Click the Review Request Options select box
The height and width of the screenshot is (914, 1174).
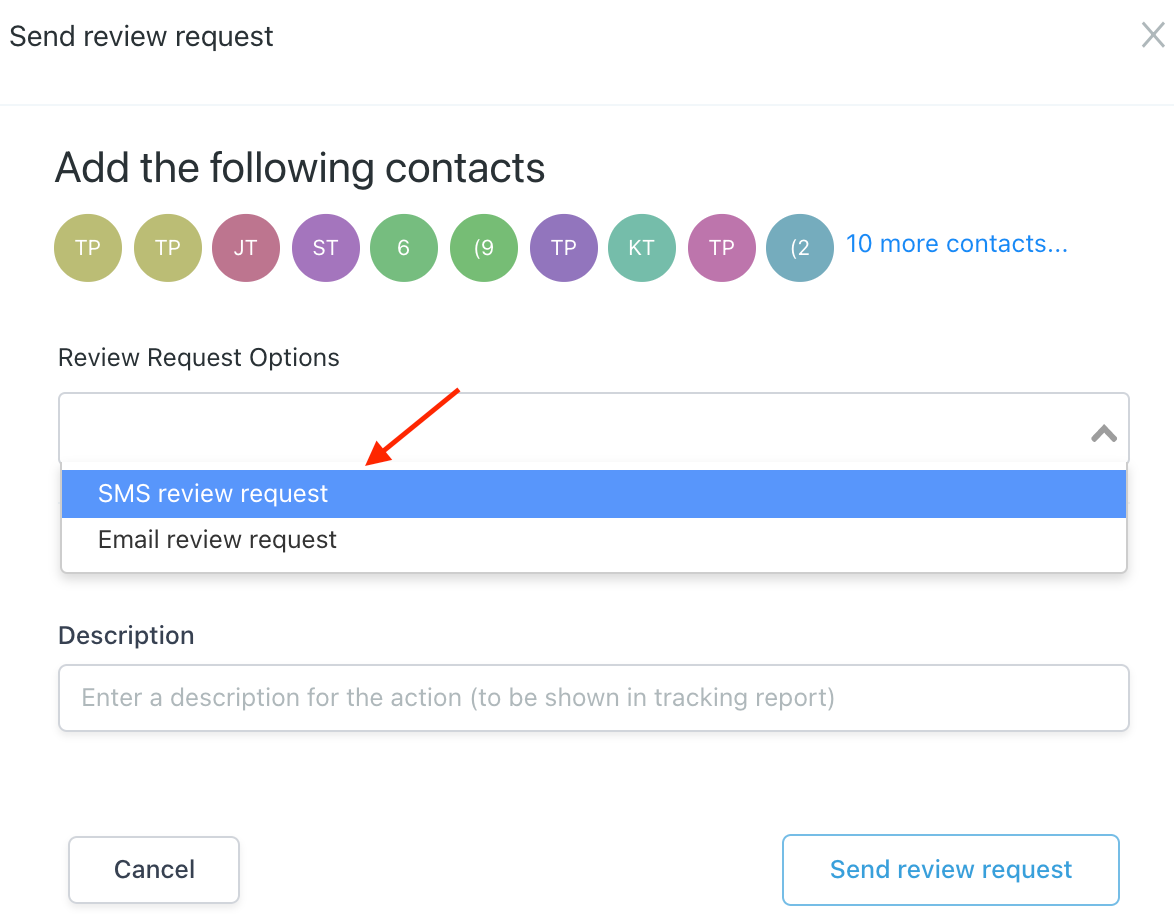pos(570,430)
